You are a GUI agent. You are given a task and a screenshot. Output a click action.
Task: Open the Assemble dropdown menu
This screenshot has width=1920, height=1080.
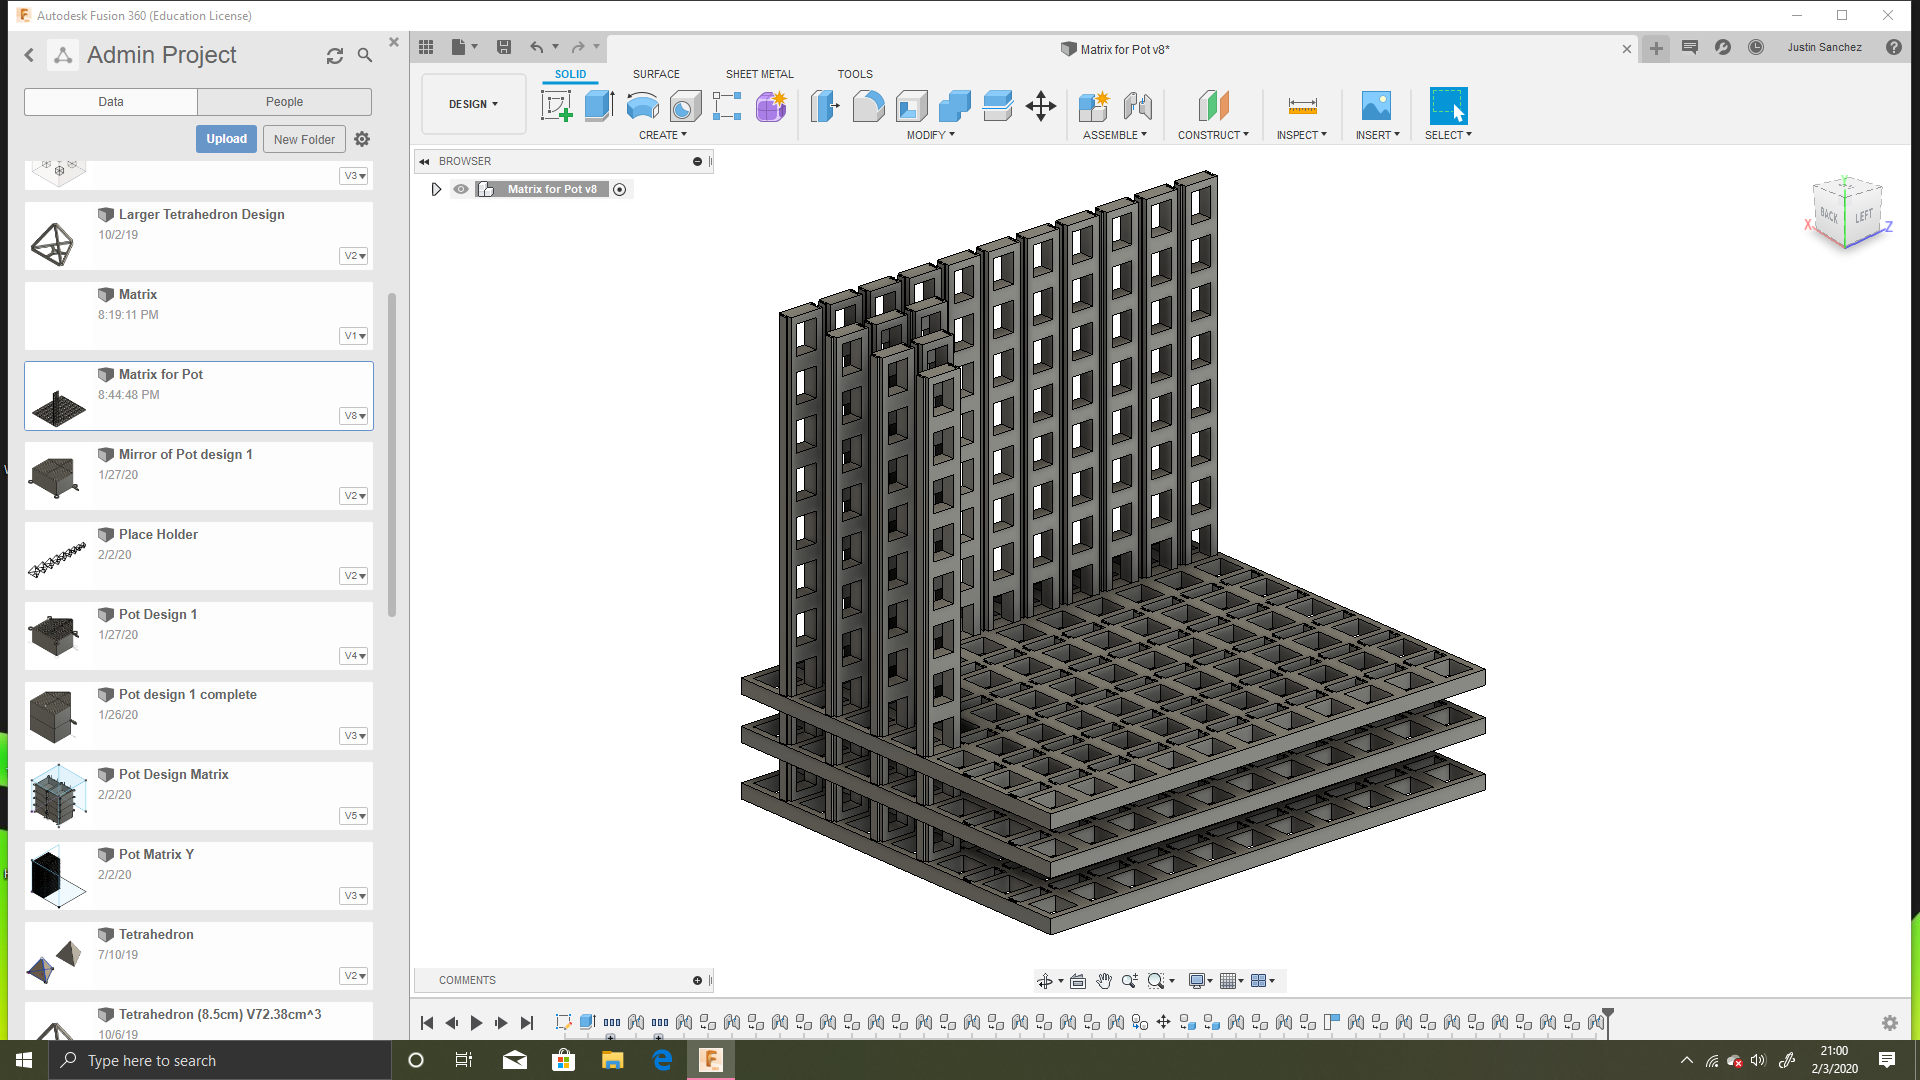[x=1115, y=135]
